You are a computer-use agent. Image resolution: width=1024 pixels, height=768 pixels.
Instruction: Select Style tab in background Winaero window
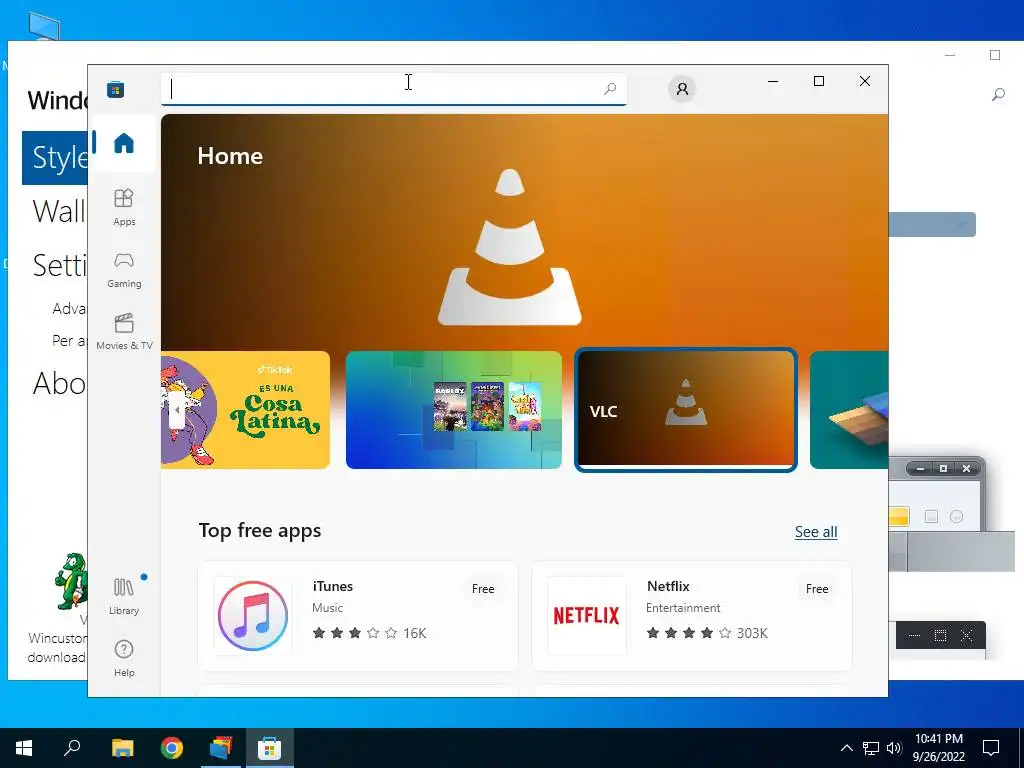(56, 157)
